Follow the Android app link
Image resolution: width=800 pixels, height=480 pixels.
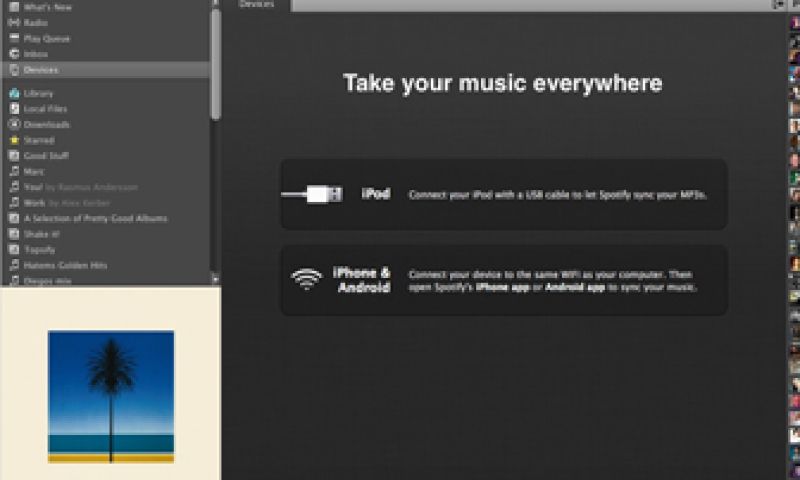click(x=575, y=287)
